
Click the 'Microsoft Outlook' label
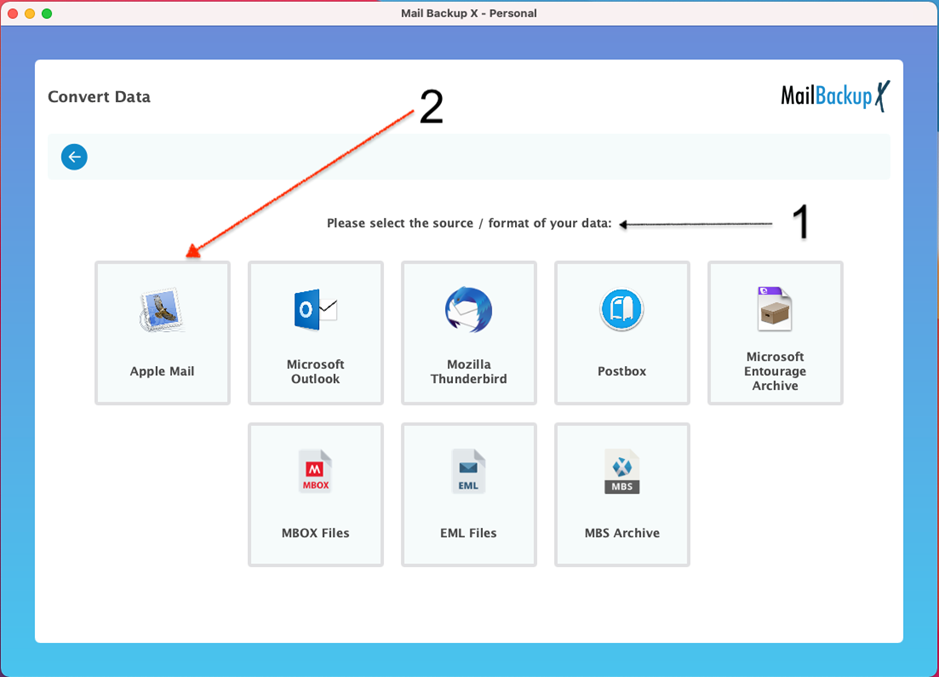point(316,371)
